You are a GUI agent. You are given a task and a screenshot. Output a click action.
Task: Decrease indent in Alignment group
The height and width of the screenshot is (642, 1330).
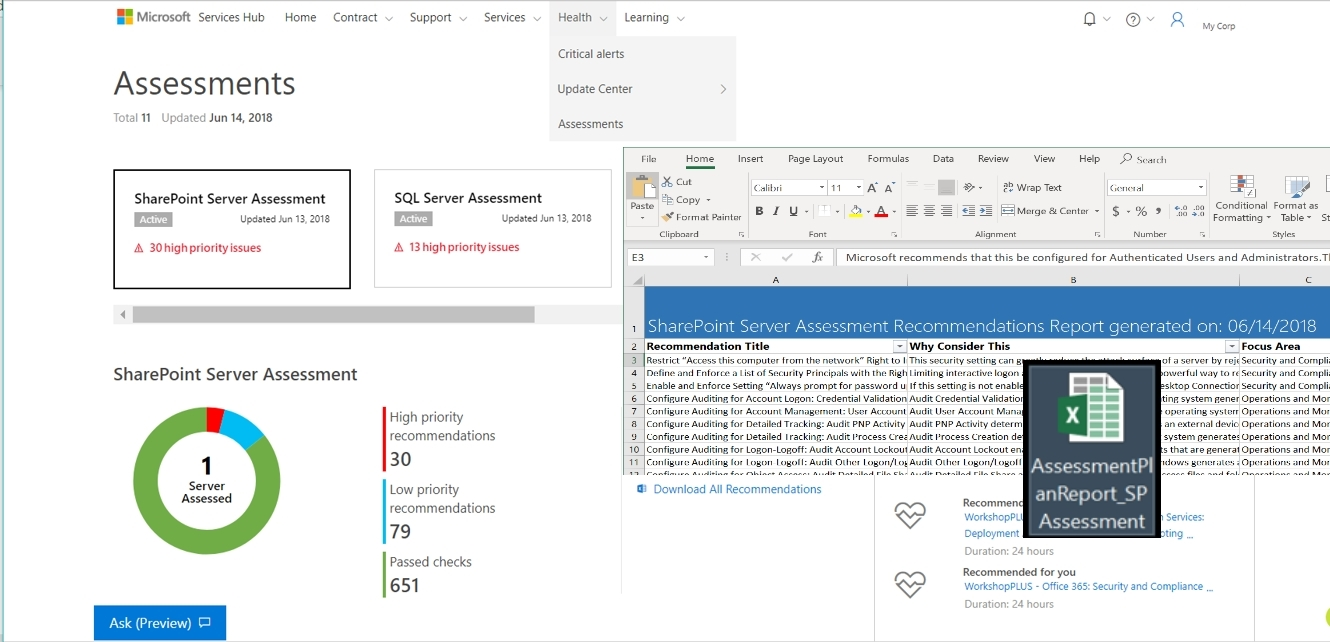click(x=968, y=211)
